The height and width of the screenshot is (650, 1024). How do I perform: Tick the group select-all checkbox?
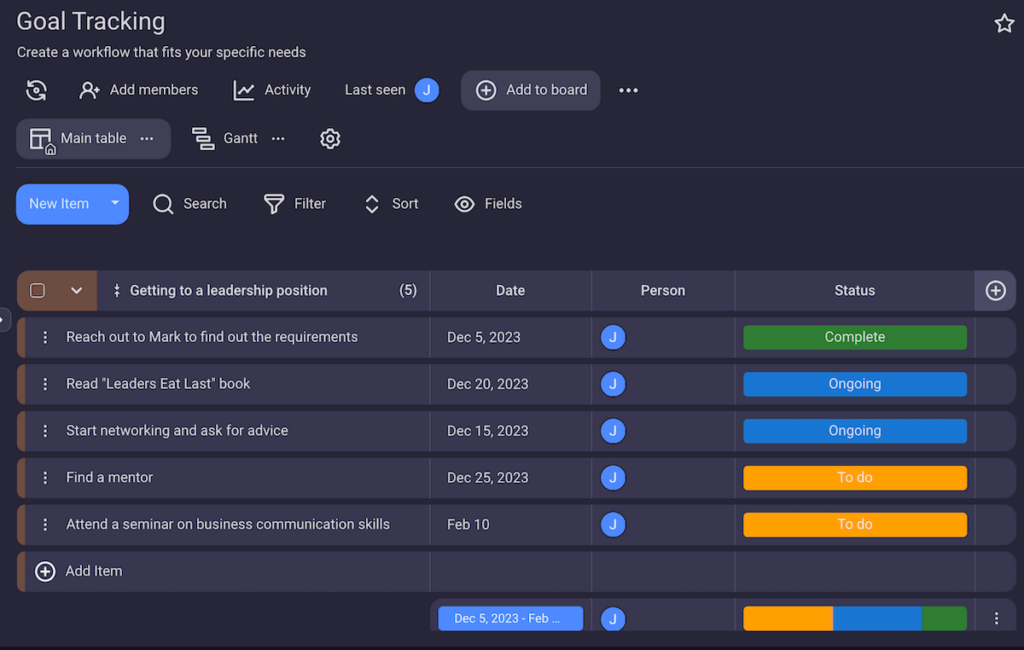coord(38,291)
